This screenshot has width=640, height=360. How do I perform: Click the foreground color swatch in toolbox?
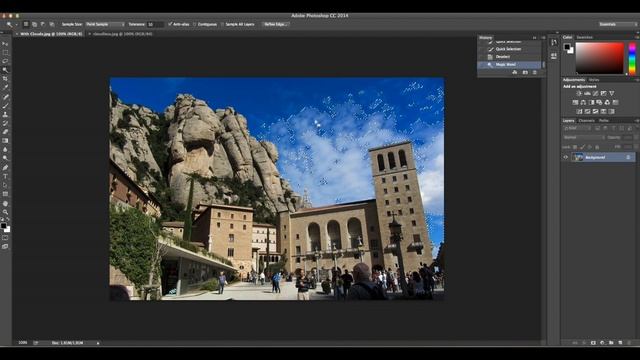[x=4, y=226]
